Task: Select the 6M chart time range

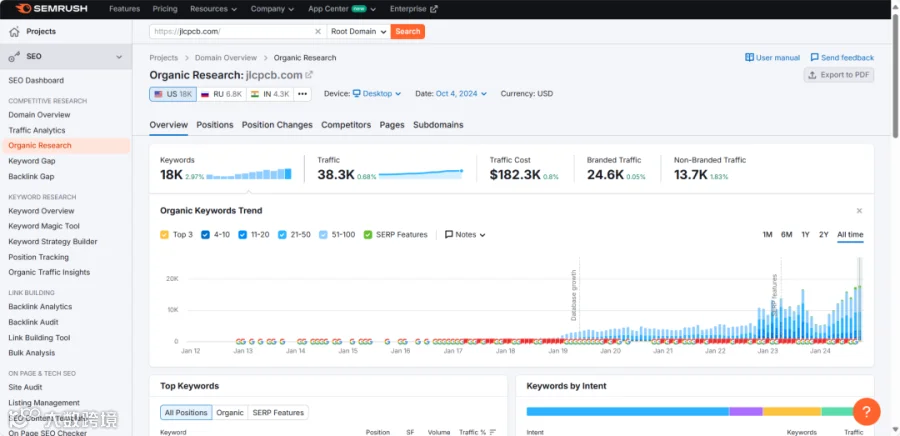Action: click(x=786, y=235)
